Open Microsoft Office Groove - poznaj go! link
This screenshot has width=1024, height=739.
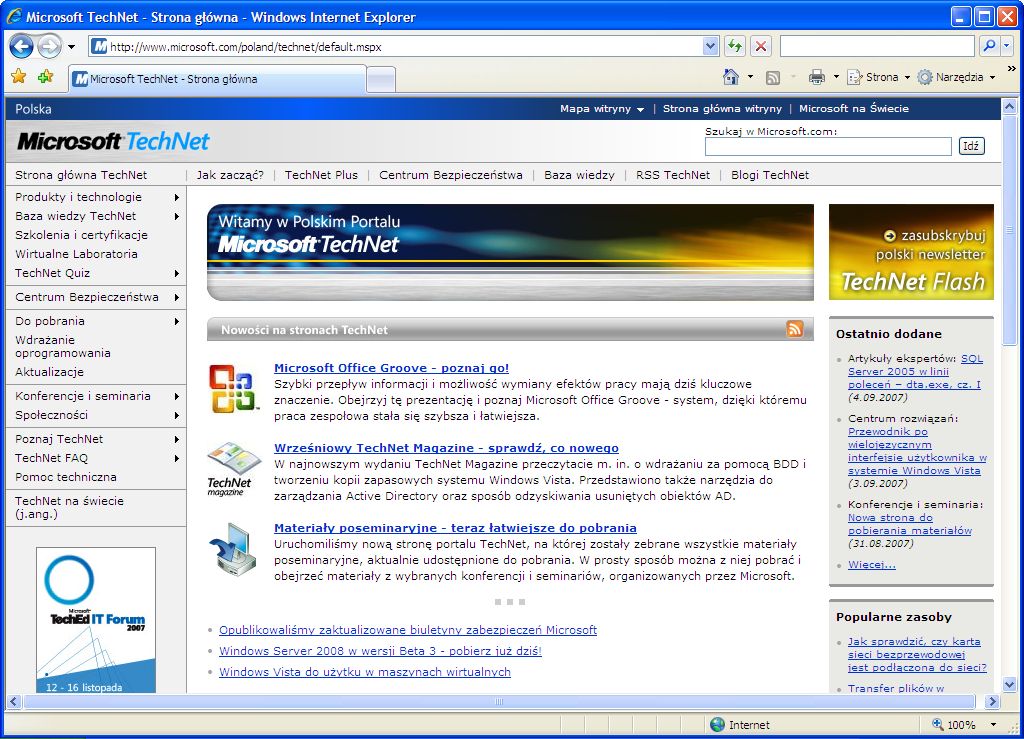391,368
